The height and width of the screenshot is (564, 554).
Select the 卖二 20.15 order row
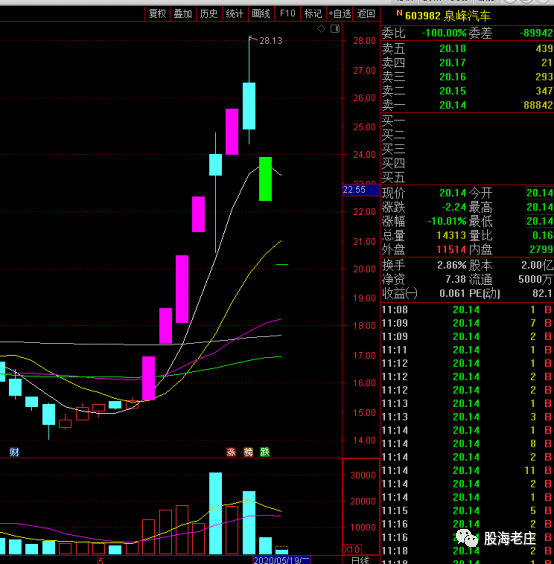coord(467,91)
